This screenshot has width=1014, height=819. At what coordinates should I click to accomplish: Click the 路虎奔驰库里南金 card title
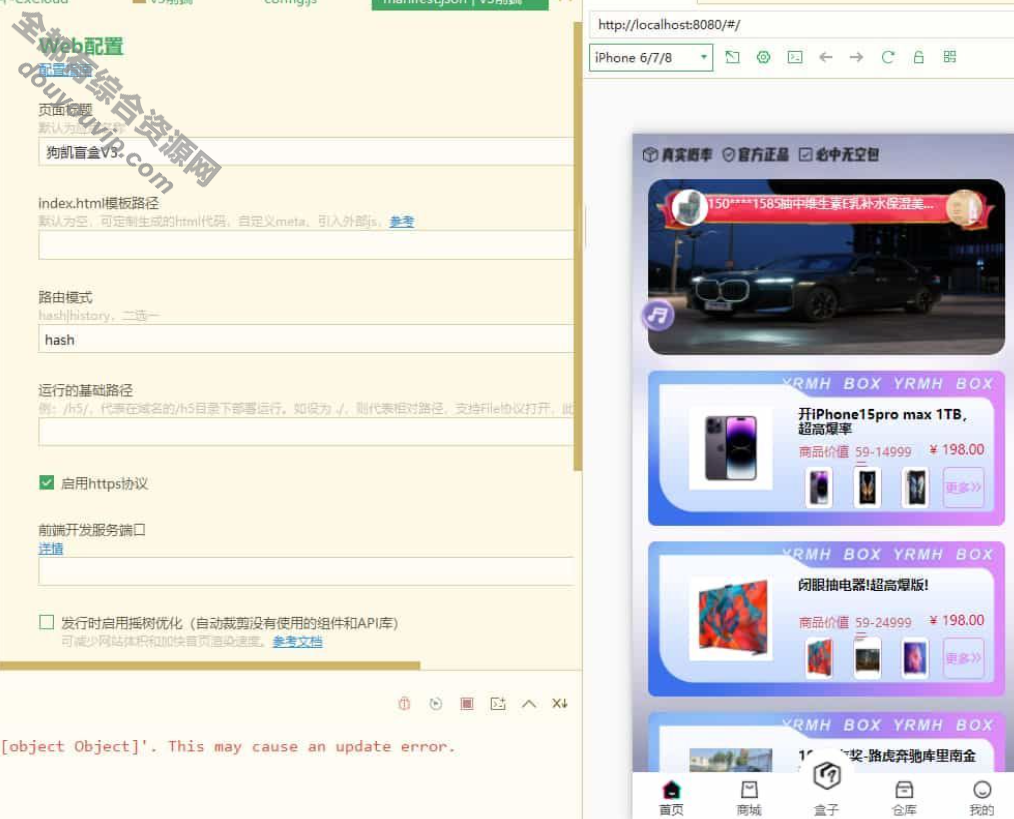887,756
